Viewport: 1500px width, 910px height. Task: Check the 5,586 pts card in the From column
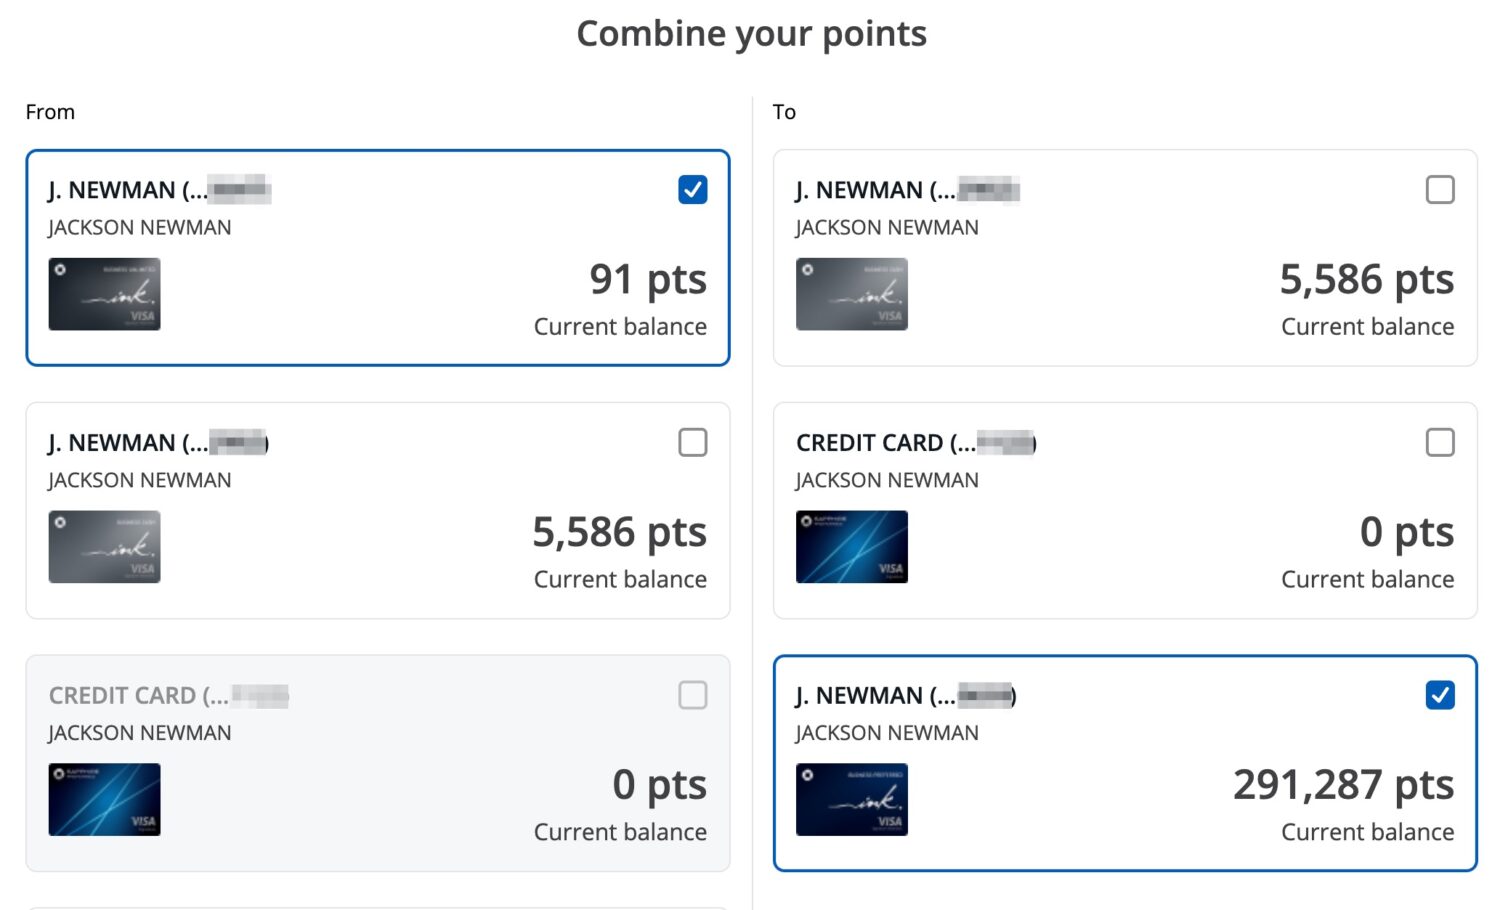click(x=692, y=442)
